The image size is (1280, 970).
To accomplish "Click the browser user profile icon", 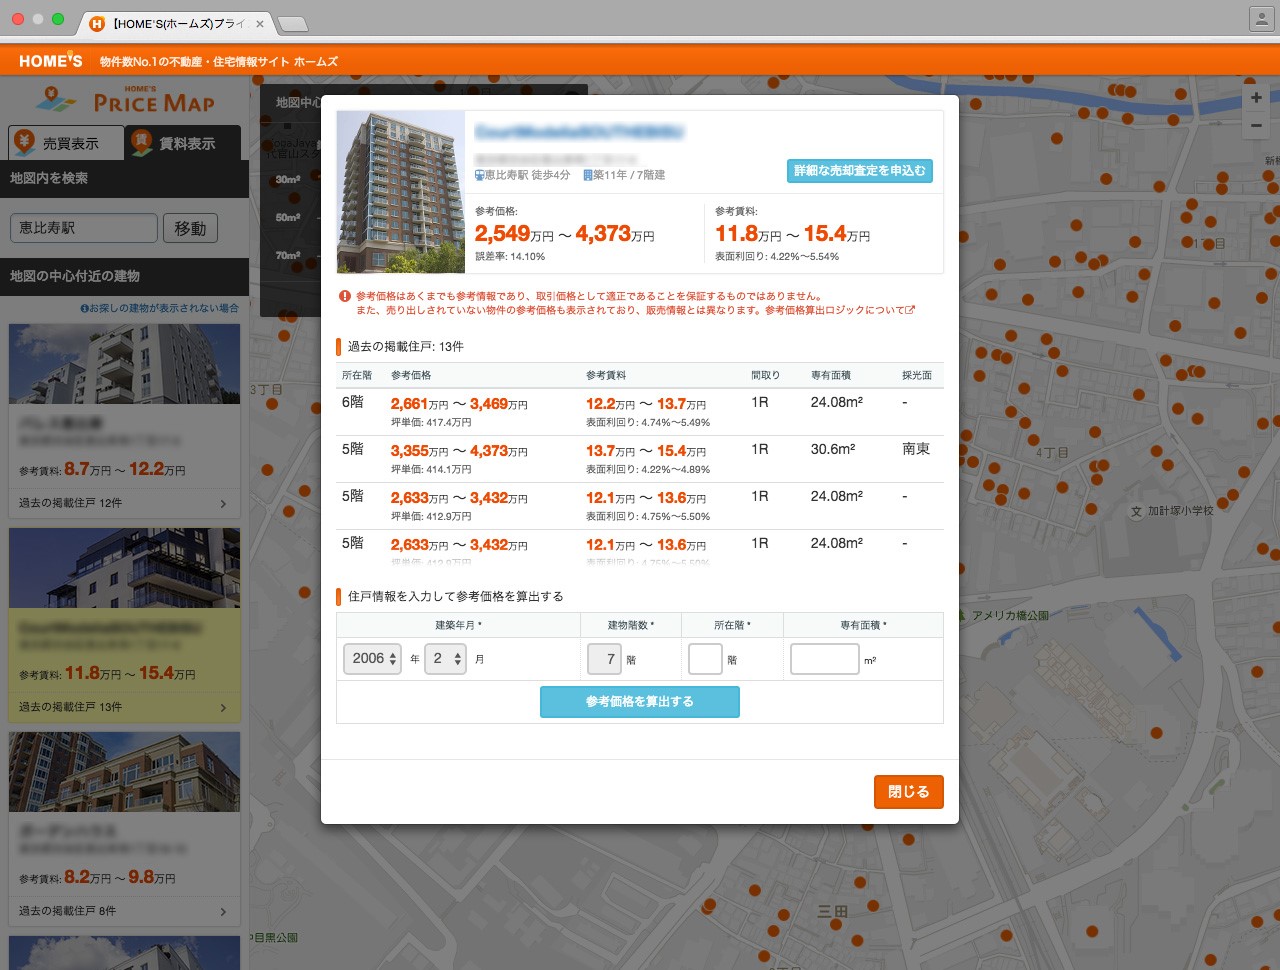I will click(x=1261, y=19).
